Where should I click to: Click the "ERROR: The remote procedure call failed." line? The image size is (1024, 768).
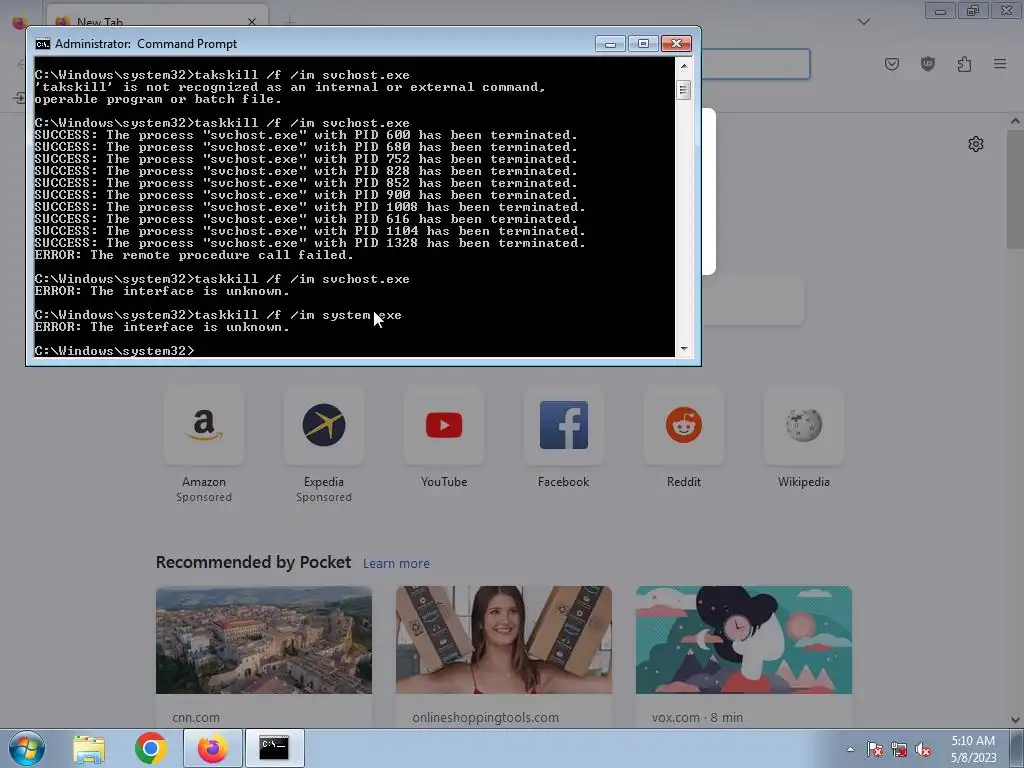(x=194, y=255)
